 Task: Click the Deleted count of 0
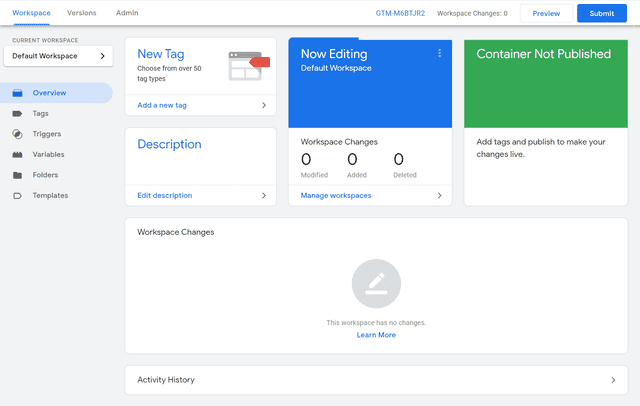point(399,159)
